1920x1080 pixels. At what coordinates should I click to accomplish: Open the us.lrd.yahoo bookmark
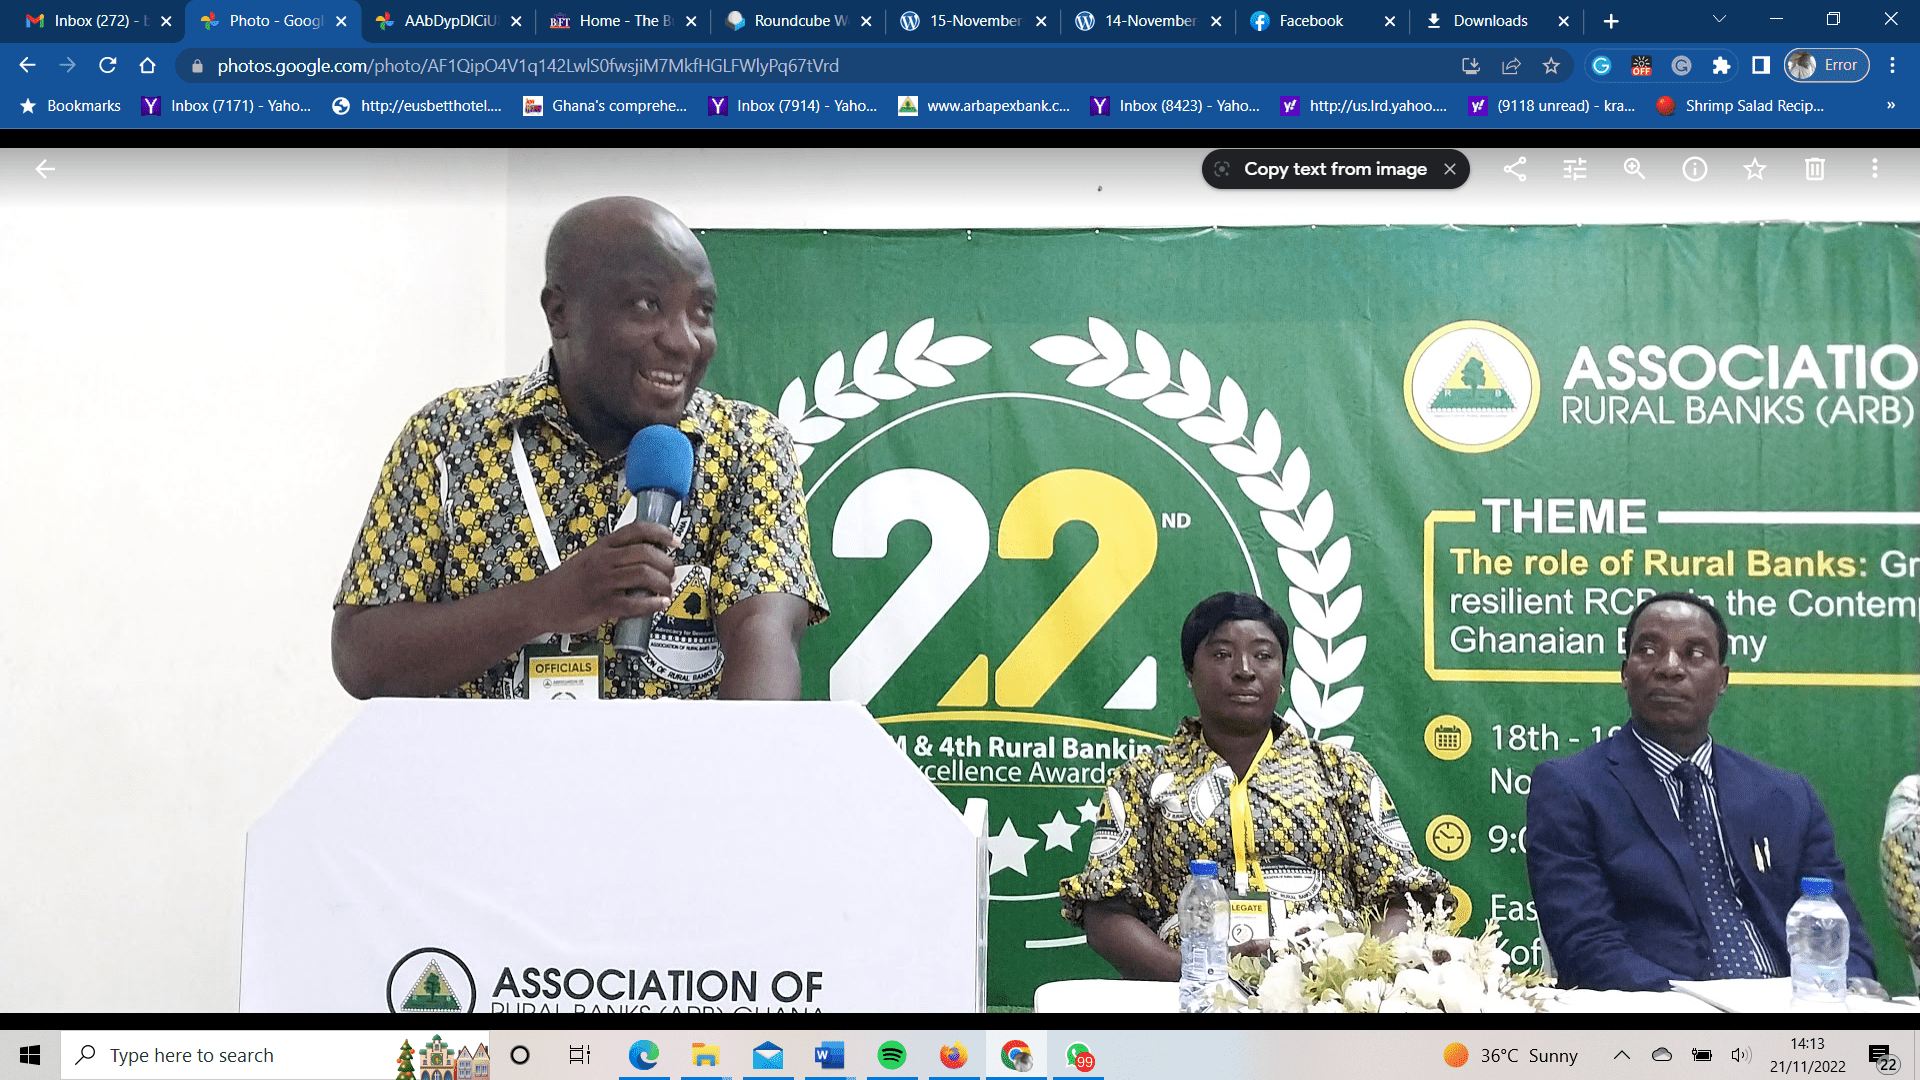(x=1365, y=106)
